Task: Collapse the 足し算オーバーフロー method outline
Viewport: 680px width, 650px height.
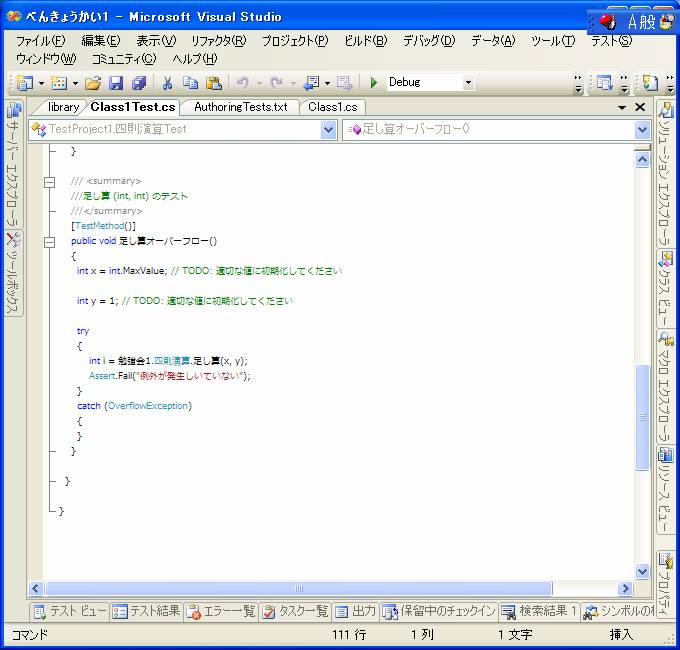Action: point(49,242)
